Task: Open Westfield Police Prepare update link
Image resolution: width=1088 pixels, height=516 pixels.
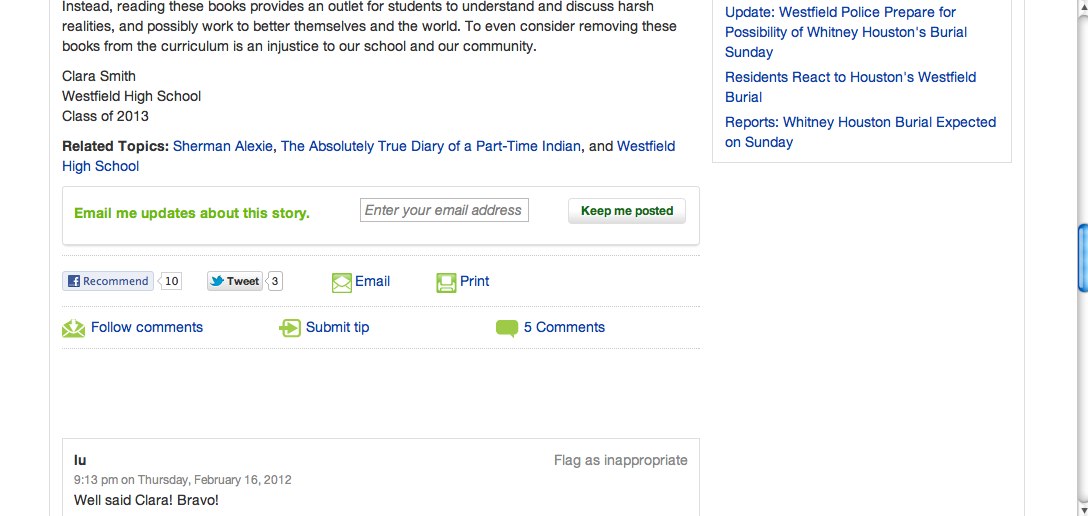Action: pos(846,32)
